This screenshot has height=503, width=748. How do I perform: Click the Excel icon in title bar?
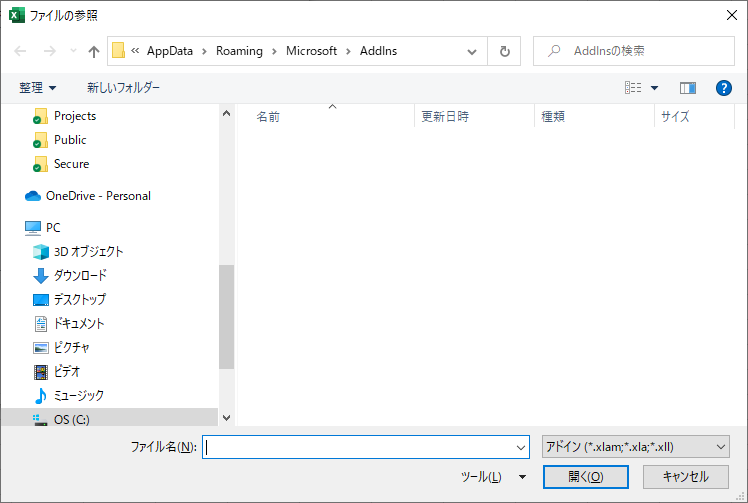click(x=16, y=15)
